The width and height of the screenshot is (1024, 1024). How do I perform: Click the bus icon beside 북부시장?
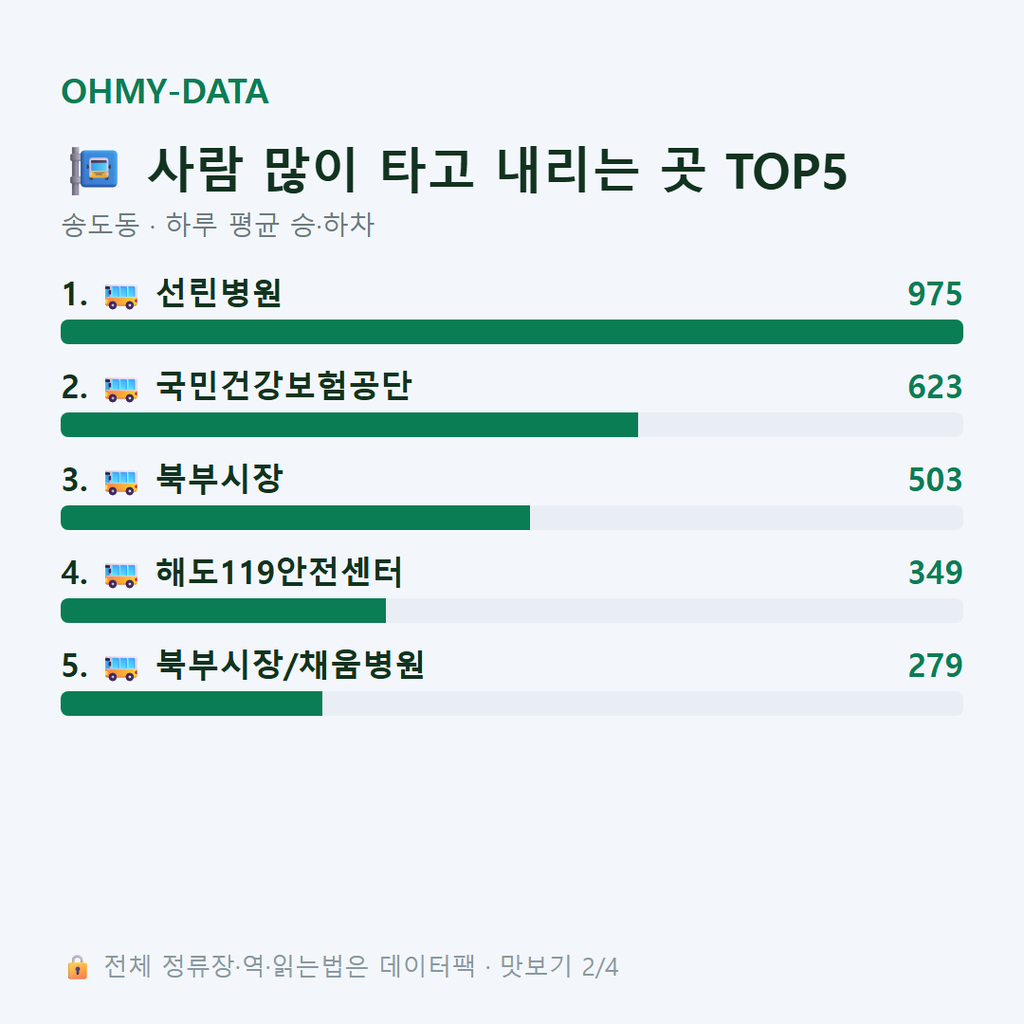(121, 482)
